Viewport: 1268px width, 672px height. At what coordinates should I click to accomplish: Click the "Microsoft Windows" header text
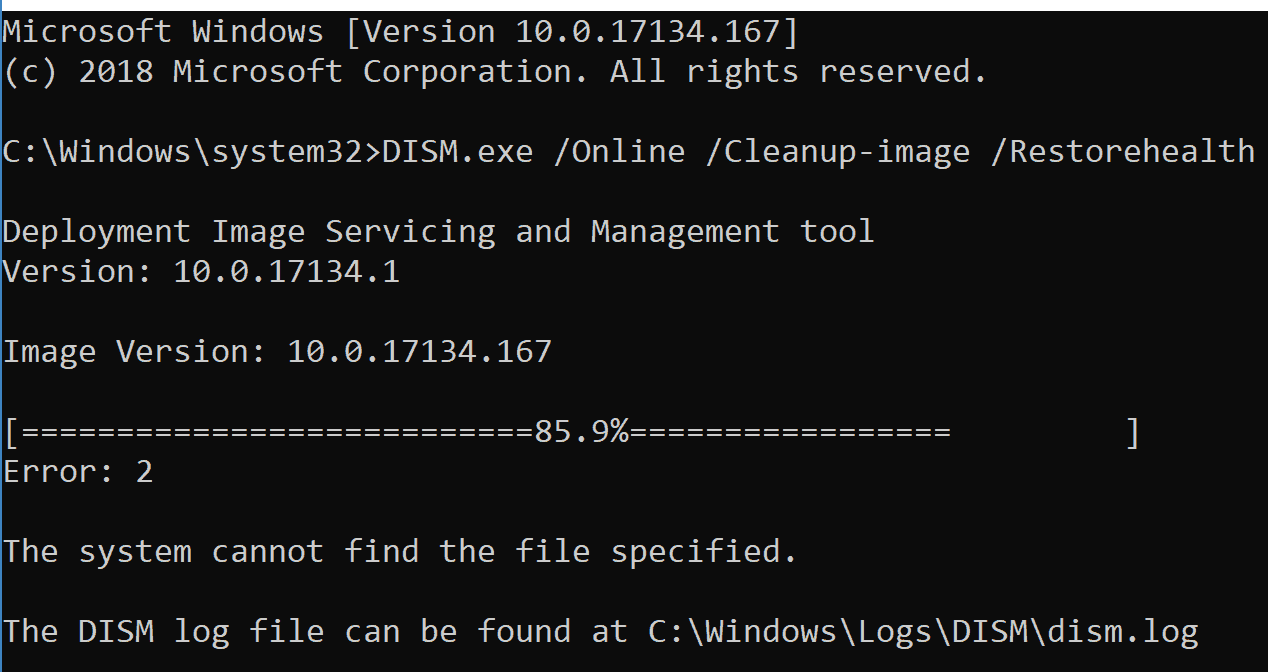tap(163, 32)
